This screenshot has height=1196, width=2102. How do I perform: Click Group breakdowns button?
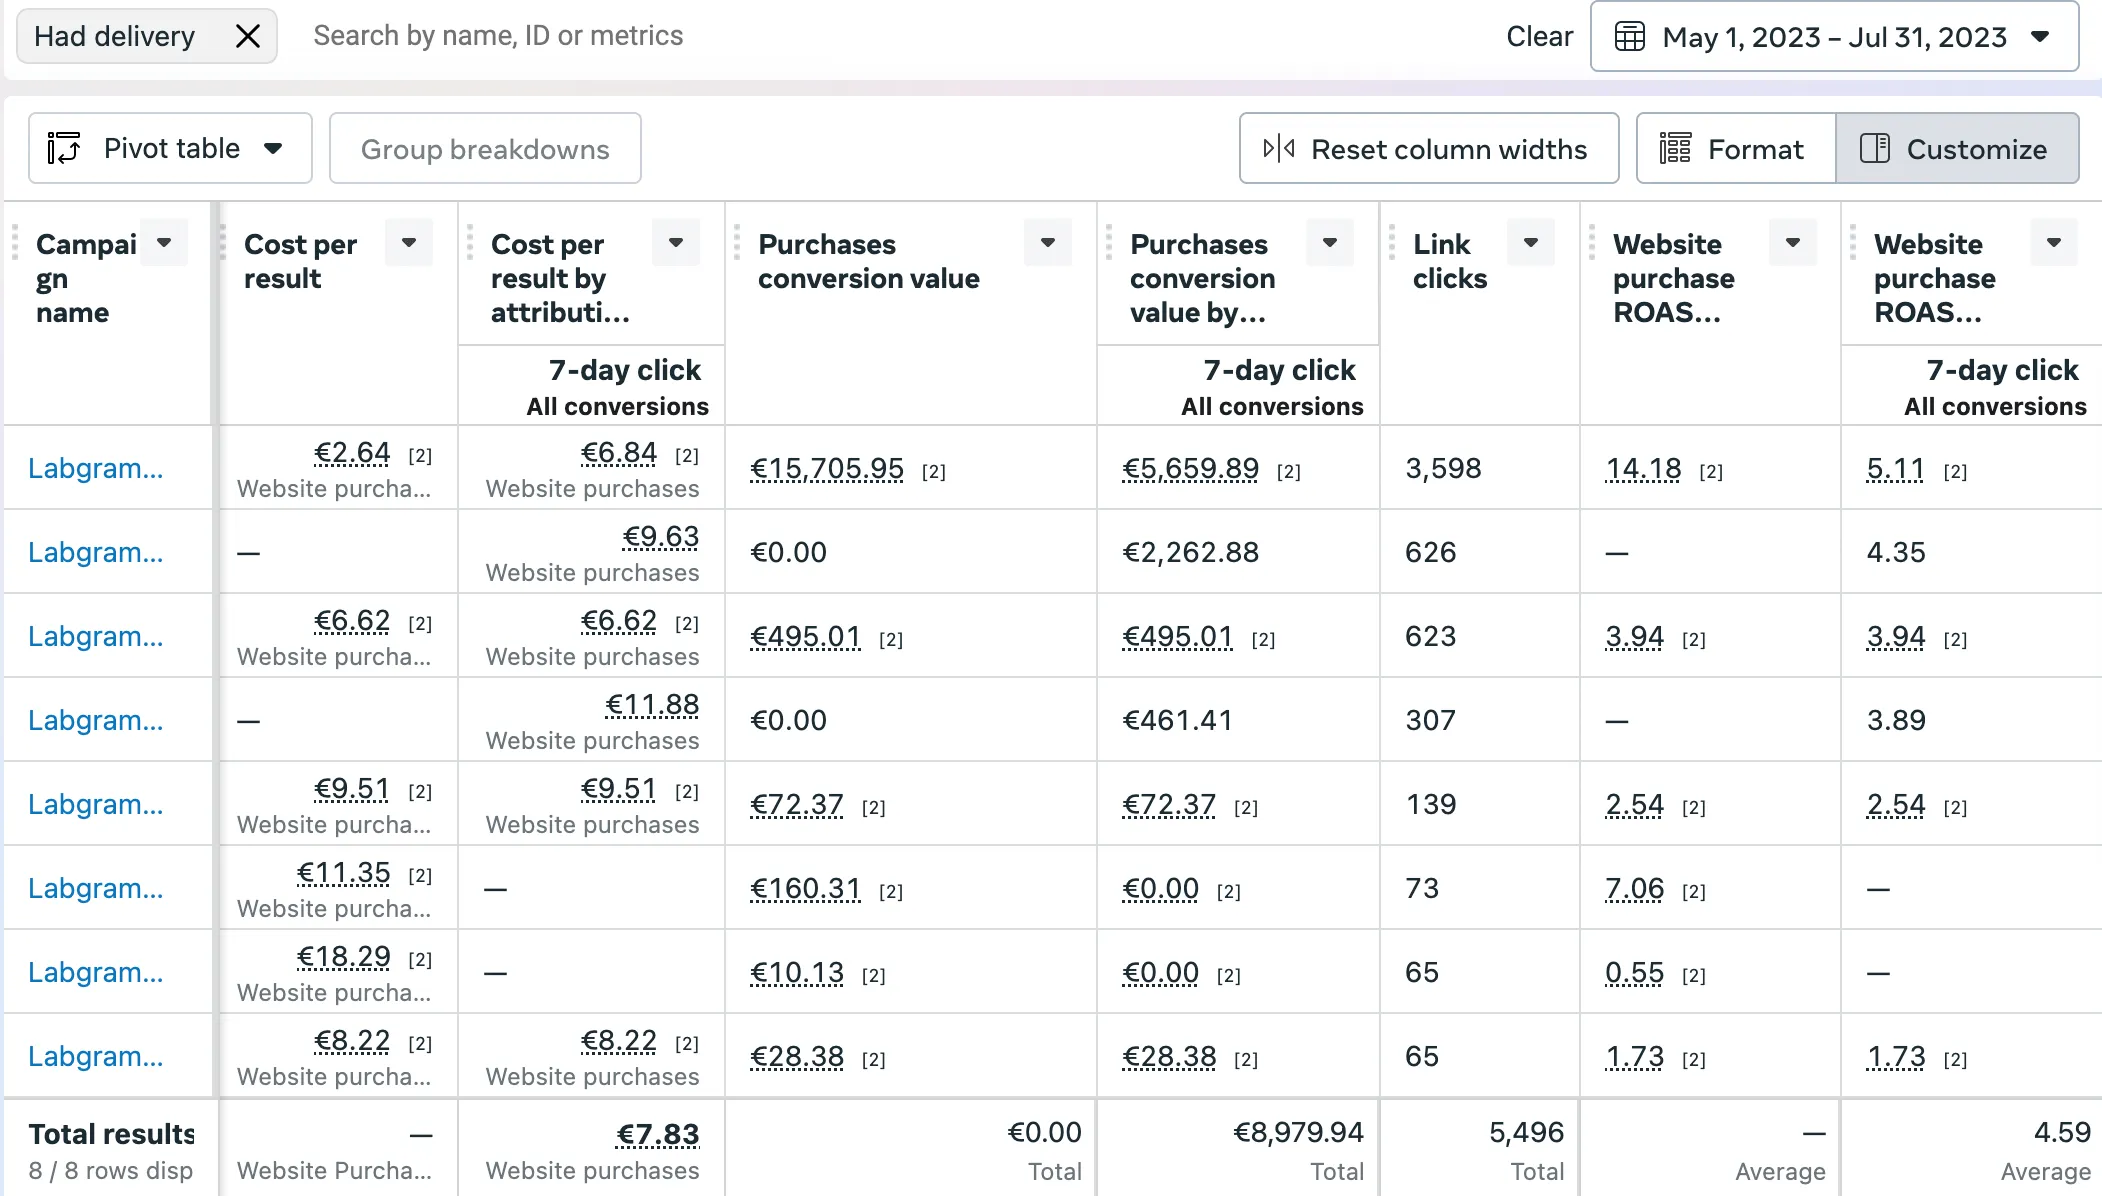point(485,149)
